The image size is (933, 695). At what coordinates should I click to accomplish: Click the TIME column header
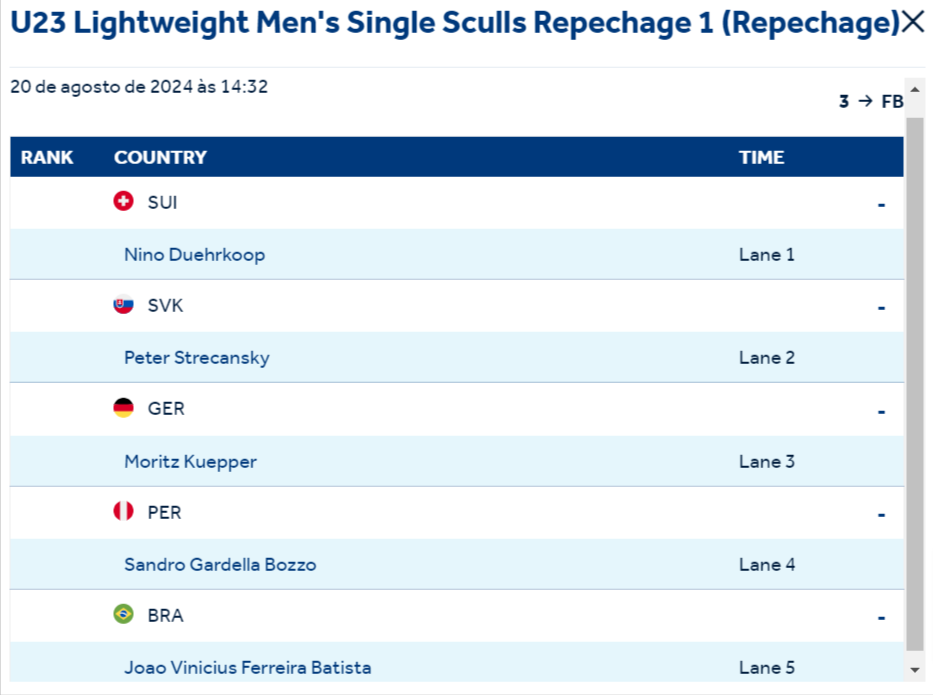(761, 157)
